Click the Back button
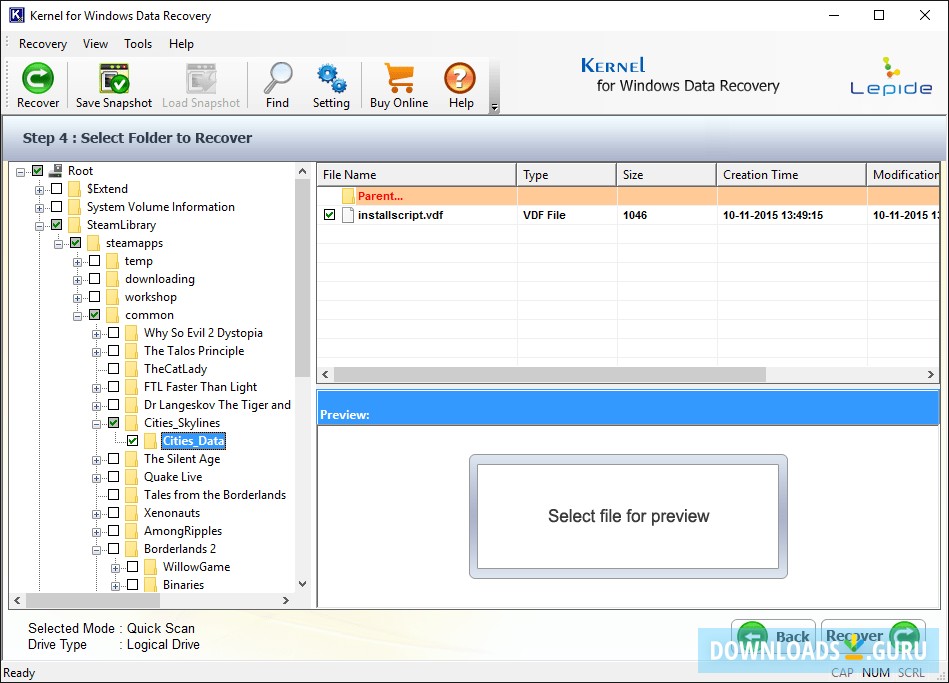Viewport: 949px width, 683px height. [773, 636]
